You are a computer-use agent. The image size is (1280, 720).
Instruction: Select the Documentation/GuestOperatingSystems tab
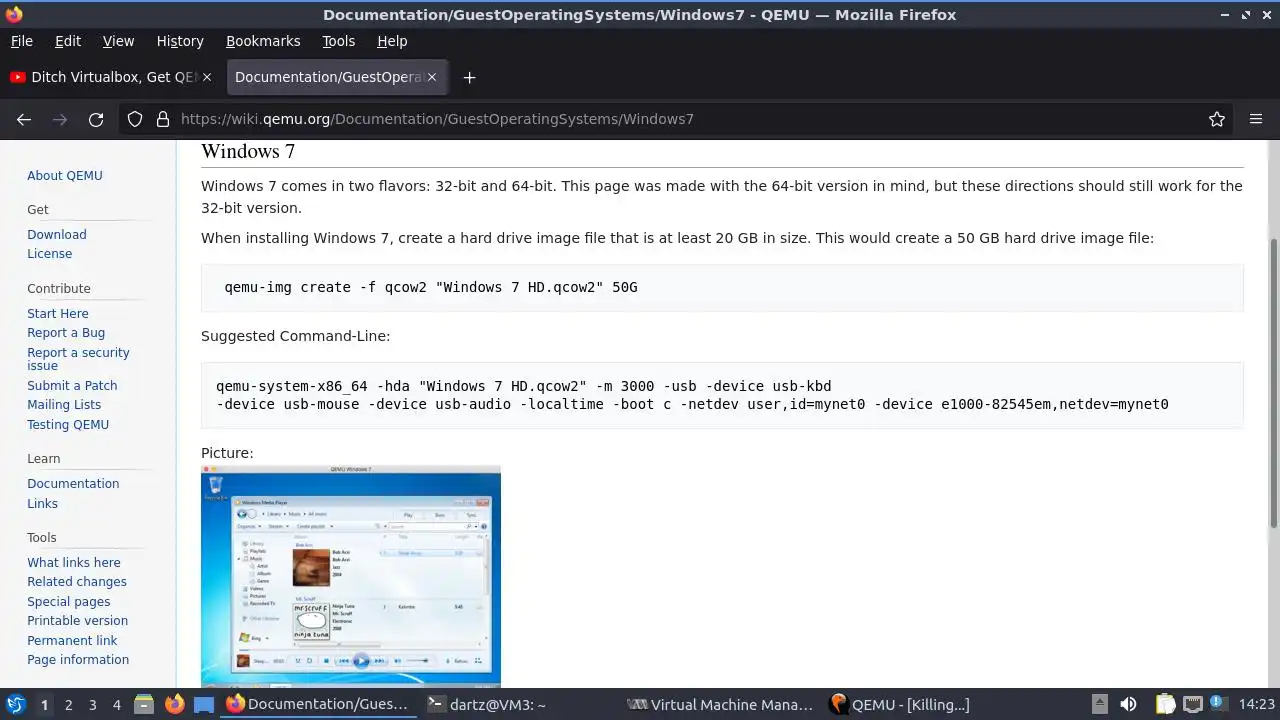(336, 77)
